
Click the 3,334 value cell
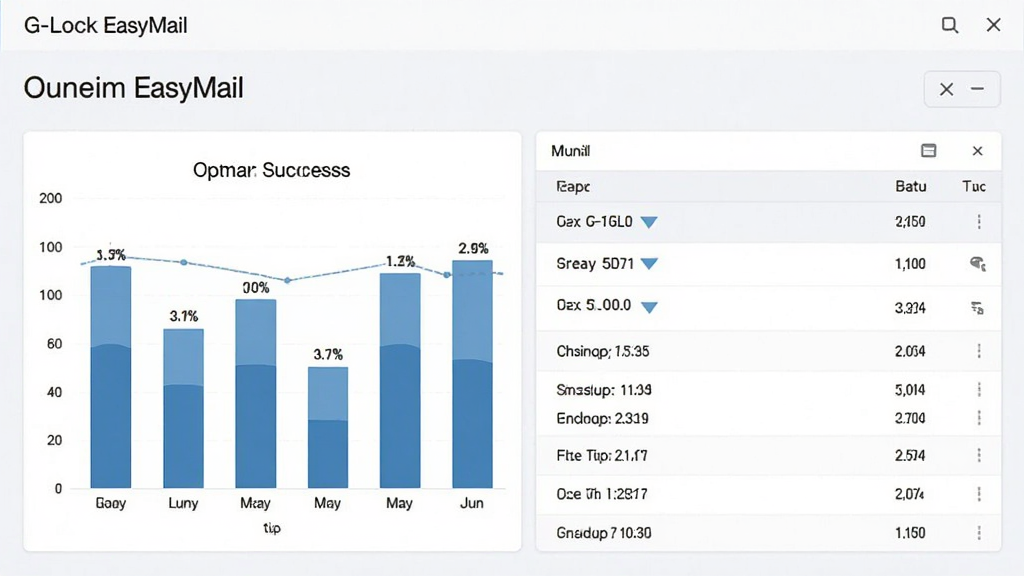click(x=910, y=308)
